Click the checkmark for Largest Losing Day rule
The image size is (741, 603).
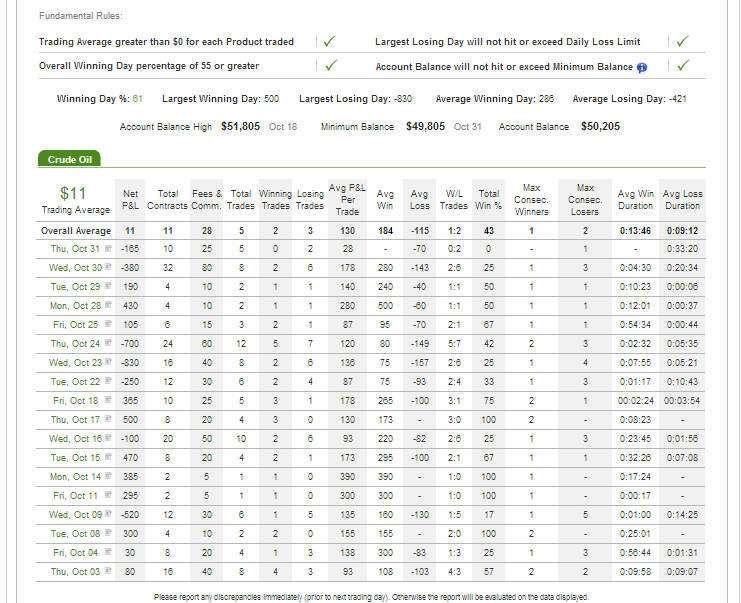point(682,41)
